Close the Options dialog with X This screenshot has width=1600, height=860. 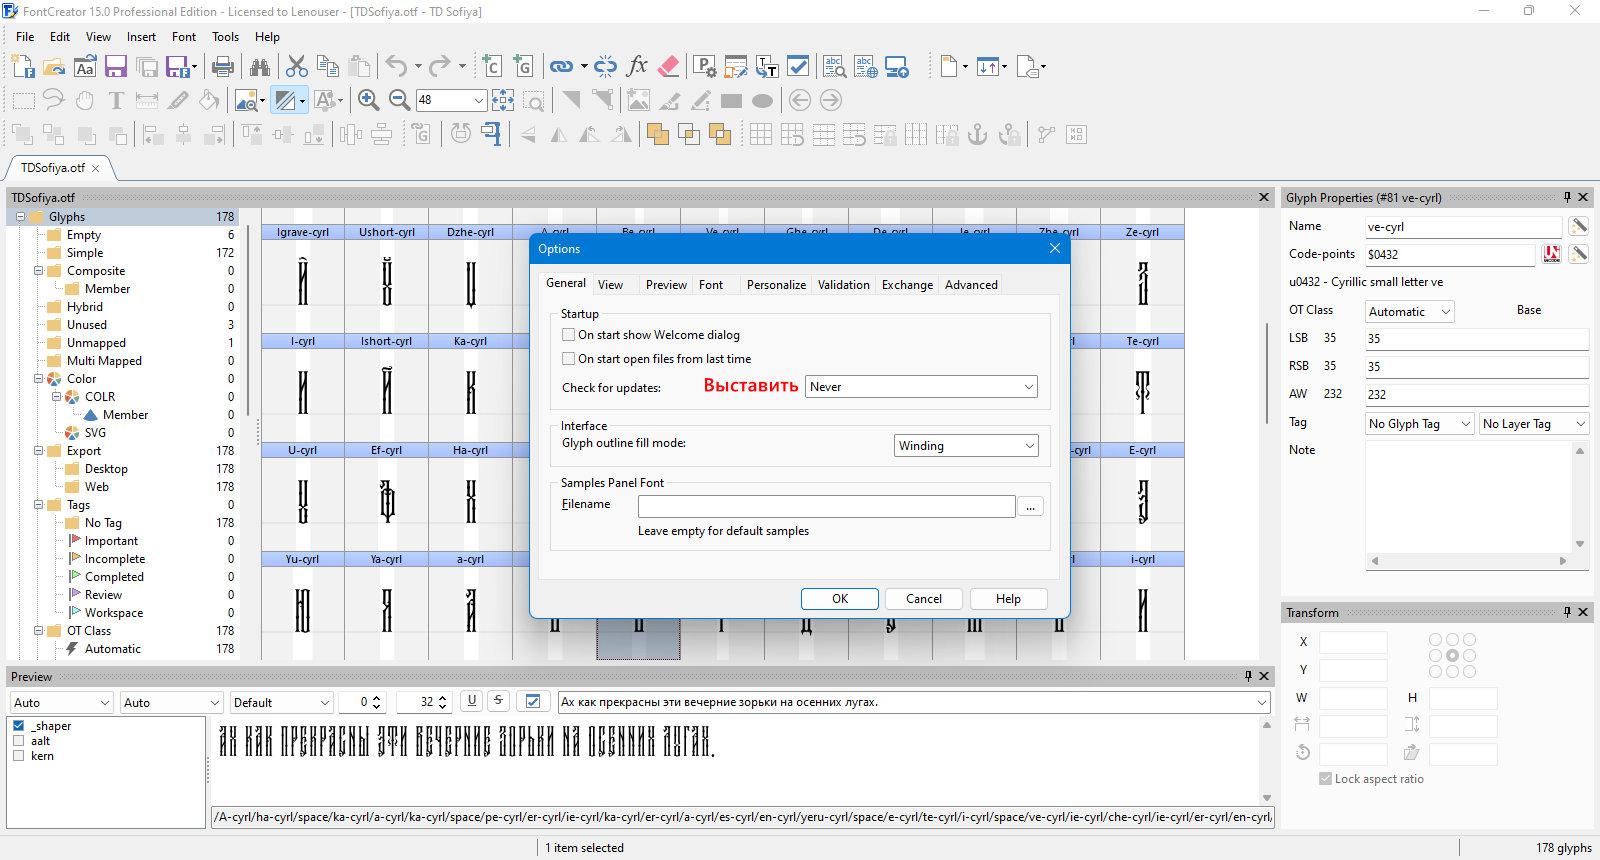[1054, 249]
